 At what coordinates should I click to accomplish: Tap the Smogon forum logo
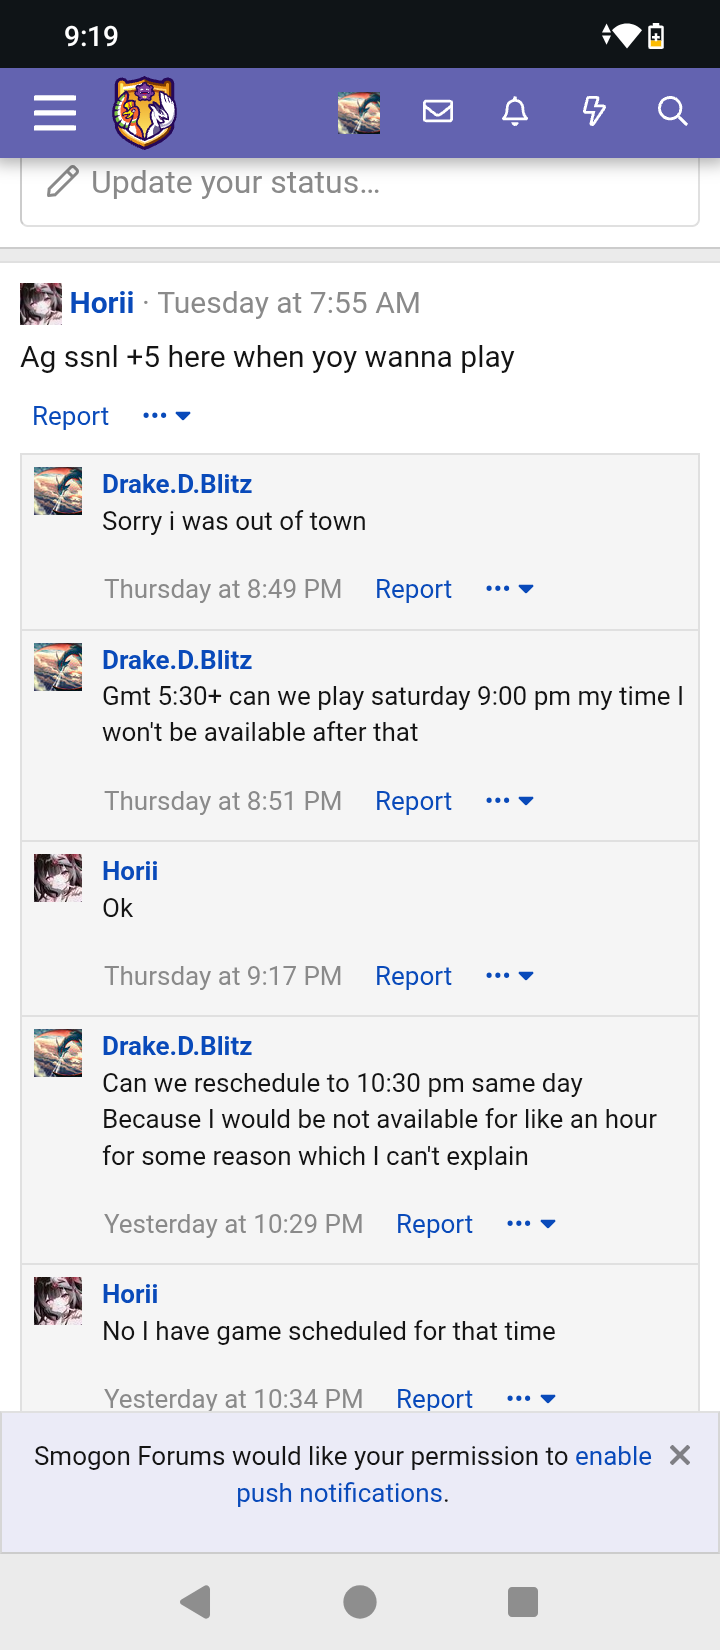click(x=145, y=112)
